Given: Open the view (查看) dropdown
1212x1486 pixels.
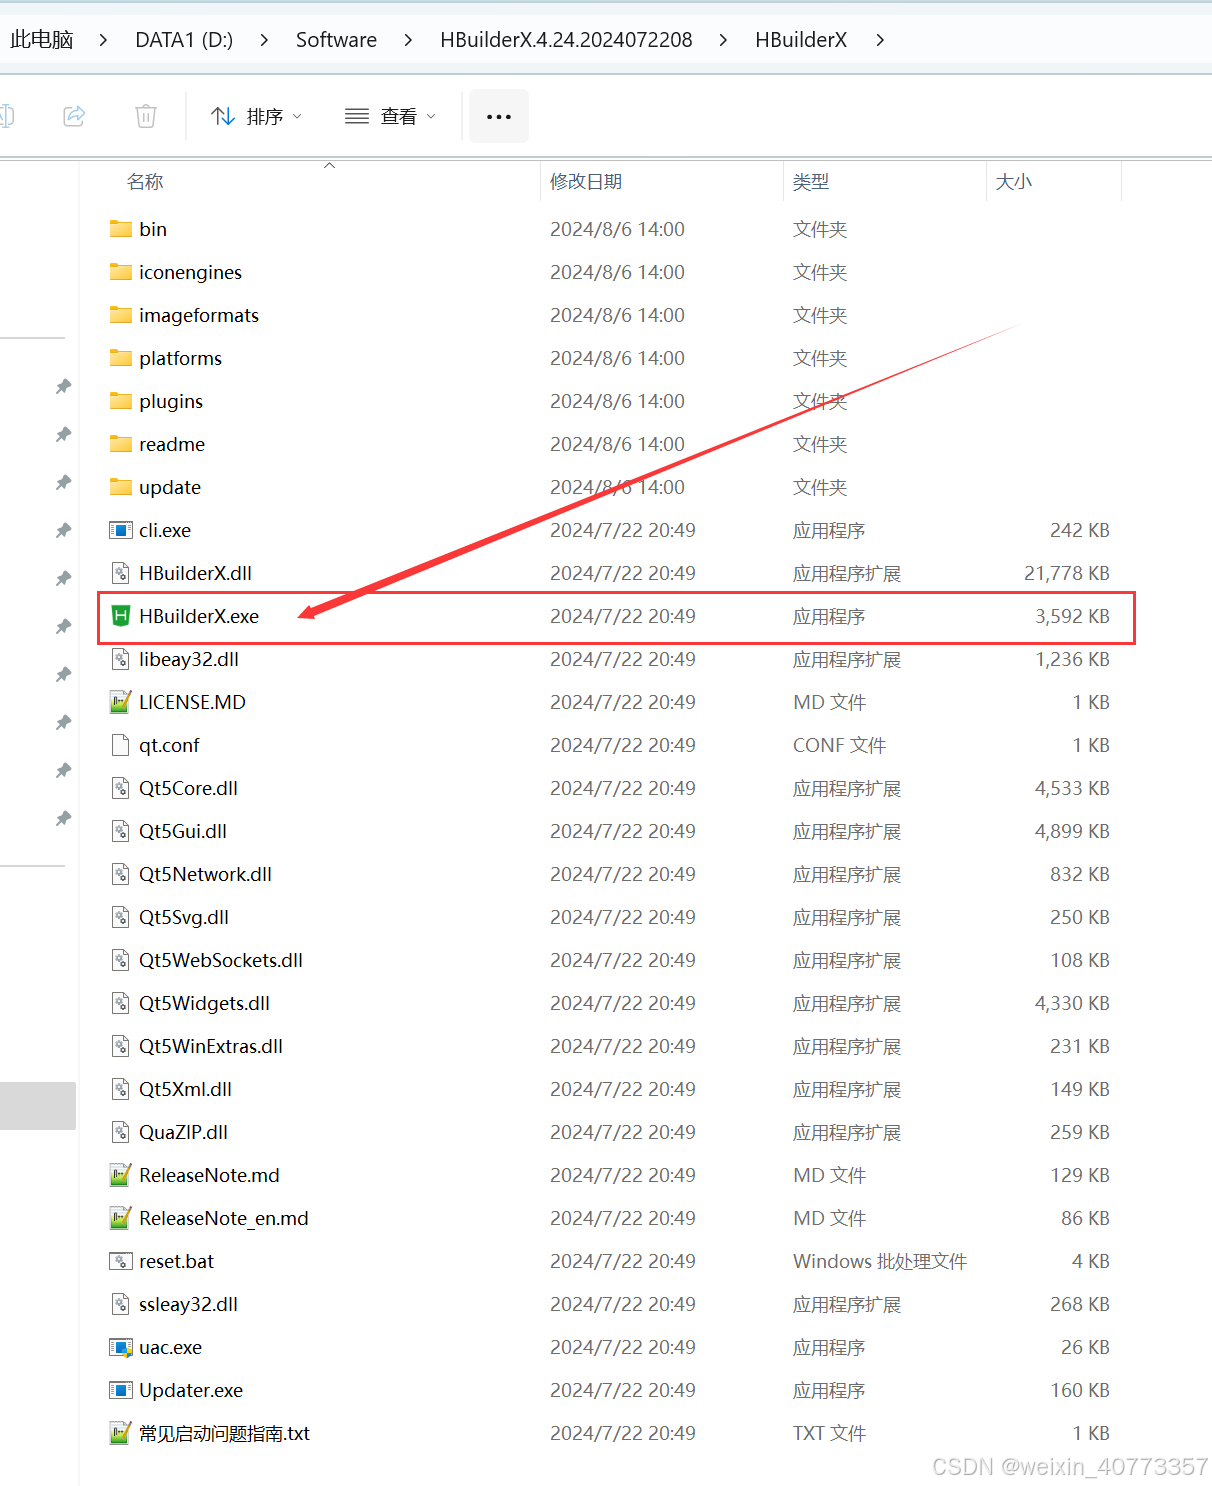Looking at the screenshot, I should pyautogui.click(x=391, y=116).
